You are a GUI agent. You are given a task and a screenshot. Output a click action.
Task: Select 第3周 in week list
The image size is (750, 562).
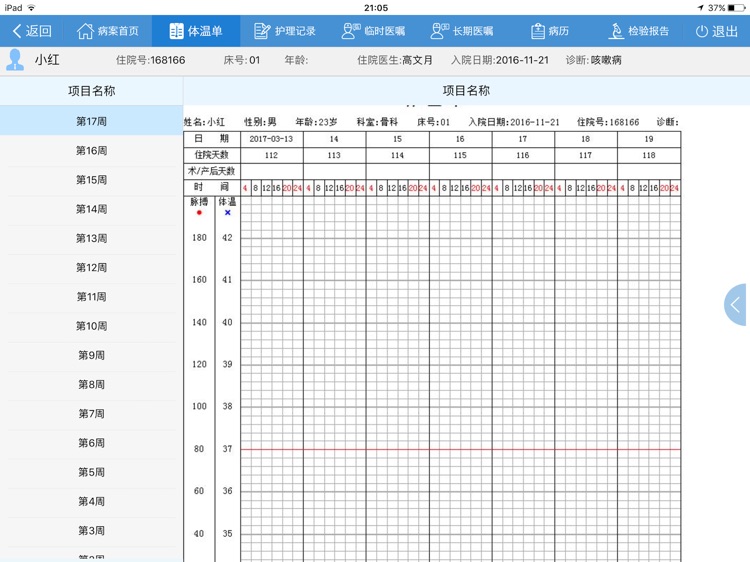(91, 530)
